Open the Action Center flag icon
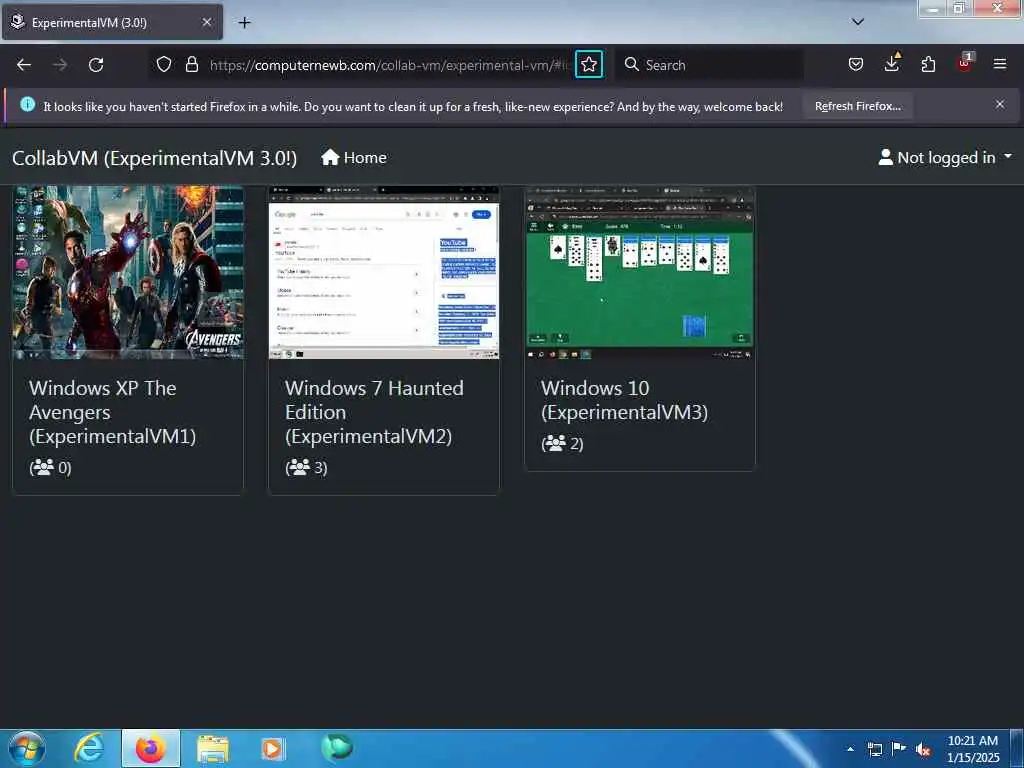The height and width of the screenshot is (768, 1024). click(899, 749)
